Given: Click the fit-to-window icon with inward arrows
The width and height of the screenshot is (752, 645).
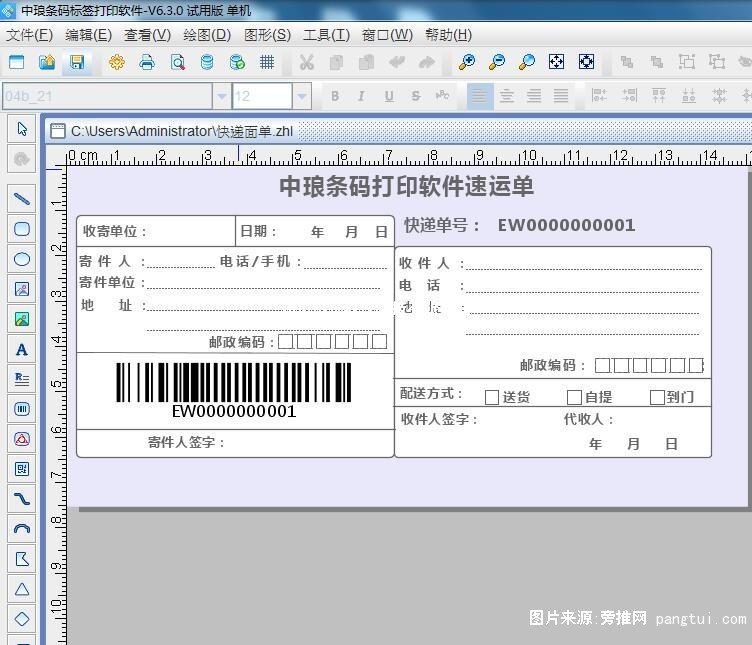Looking at the screenshot, I should pos(556,62).
